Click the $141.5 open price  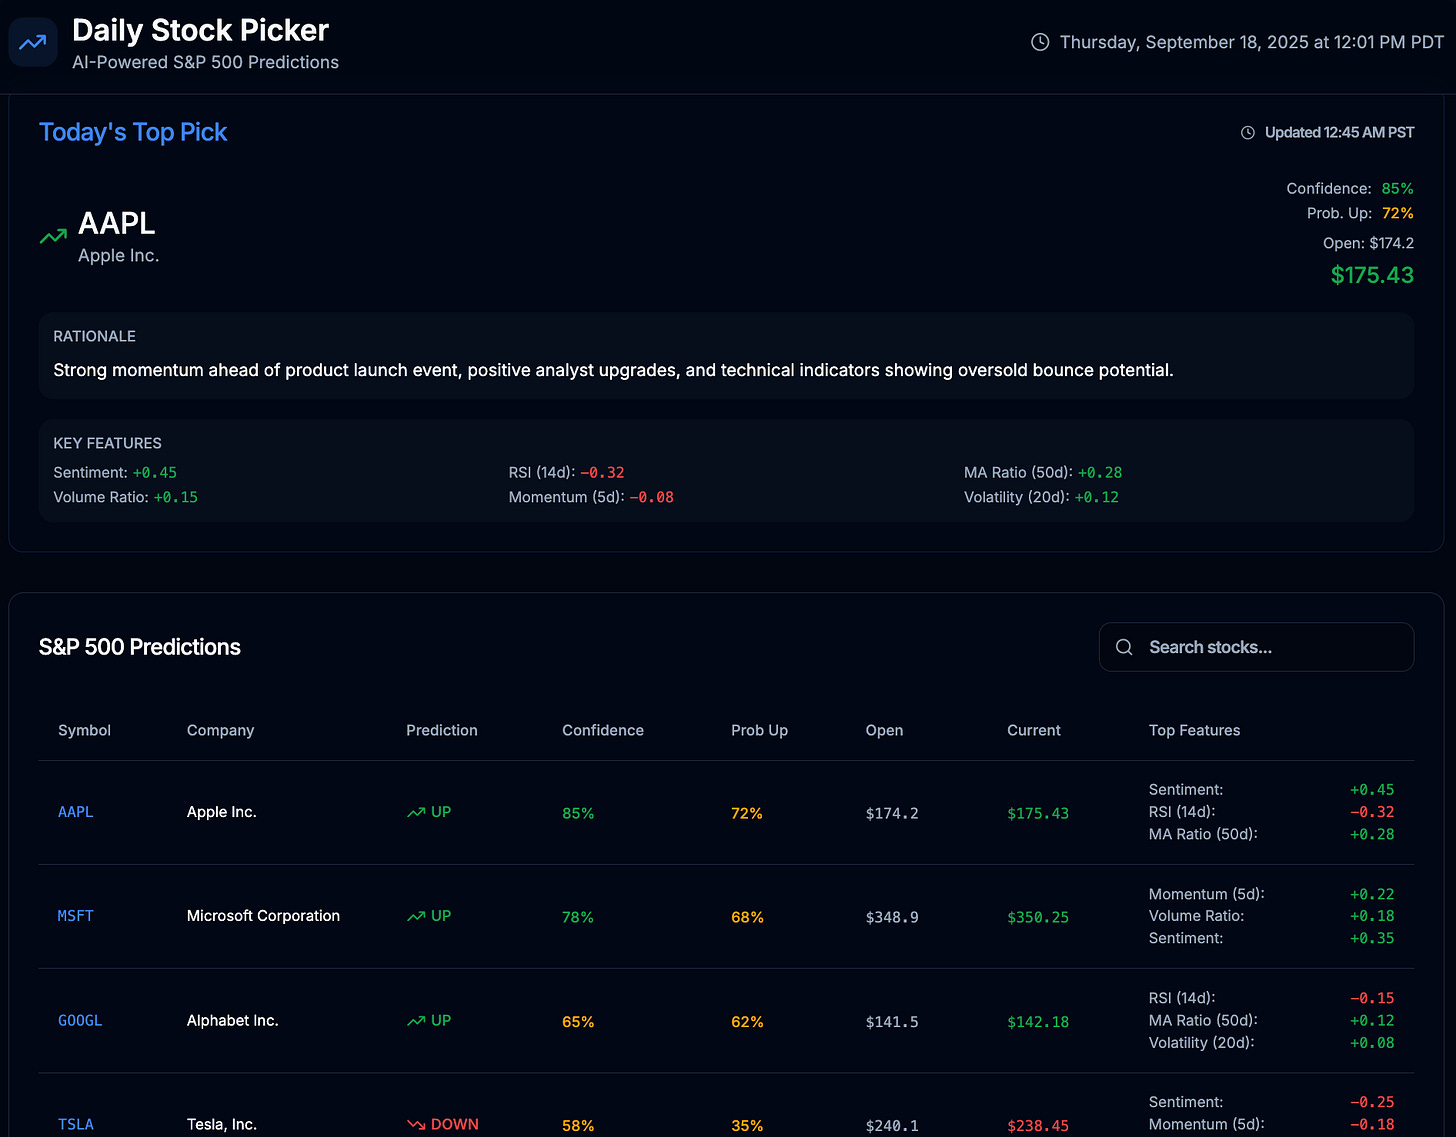point(892,1022)
